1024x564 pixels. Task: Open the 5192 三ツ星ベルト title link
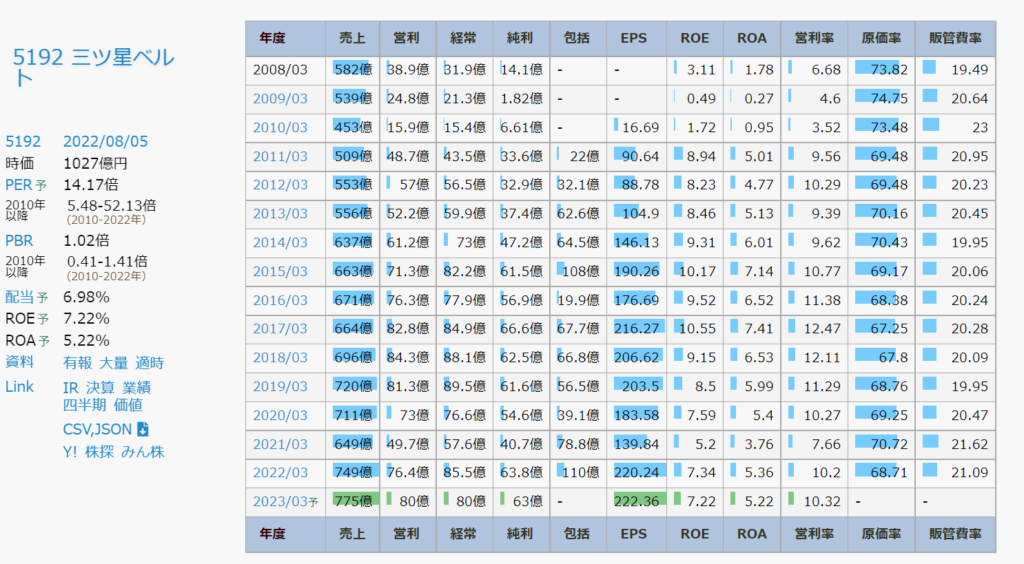[x=93, y=68]
